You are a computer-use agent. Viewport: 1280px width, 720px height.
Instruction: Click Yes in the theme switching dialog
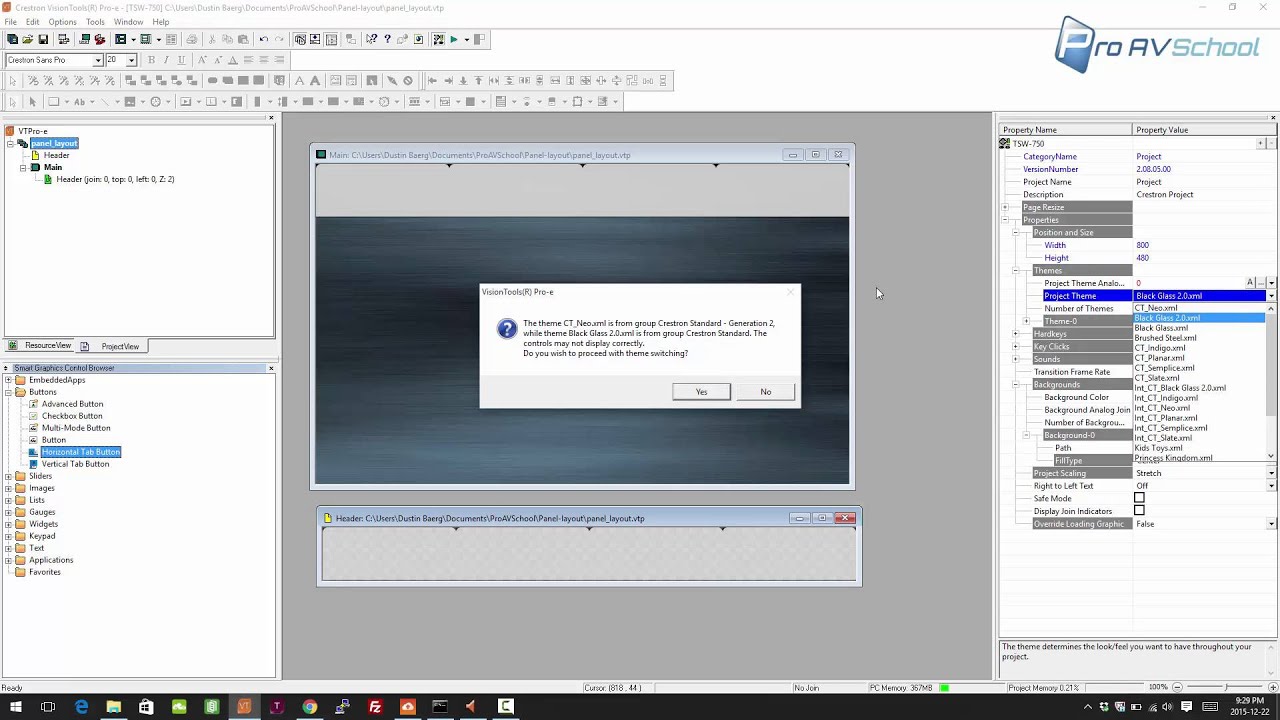click(x=701, y=392)
